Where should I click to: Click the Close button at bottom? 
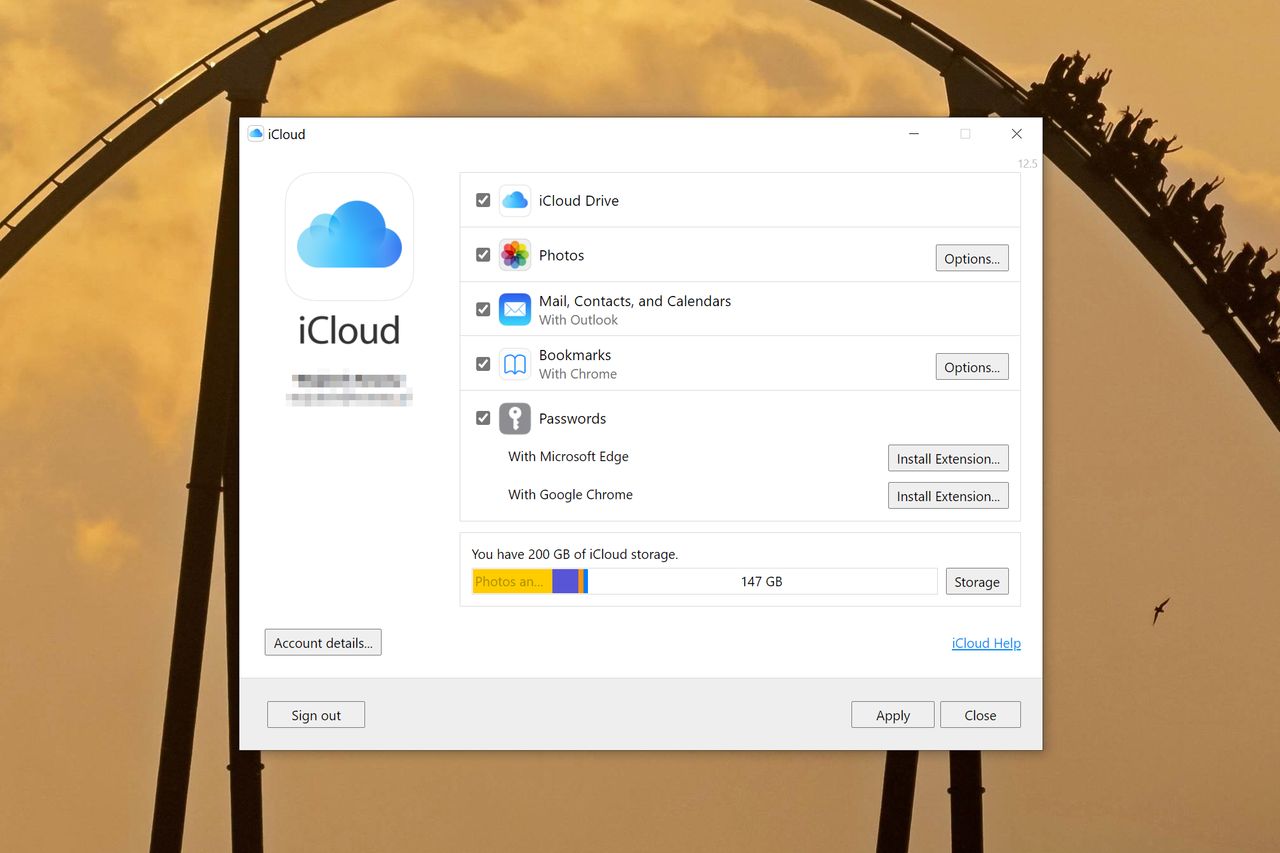tap(980, 715)
